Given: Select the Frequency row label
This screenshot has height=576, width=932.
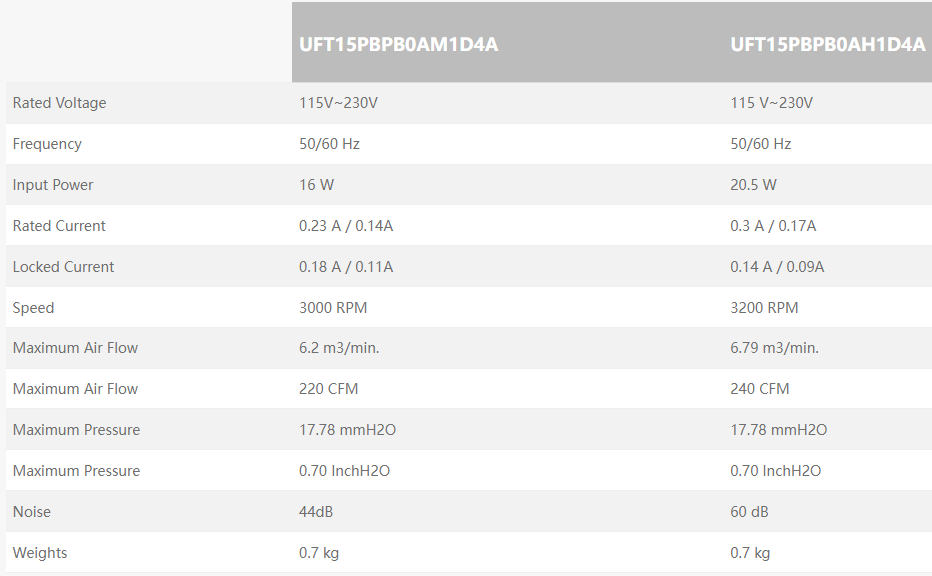Looking at the screenshot, I should [x=47, y=144].
